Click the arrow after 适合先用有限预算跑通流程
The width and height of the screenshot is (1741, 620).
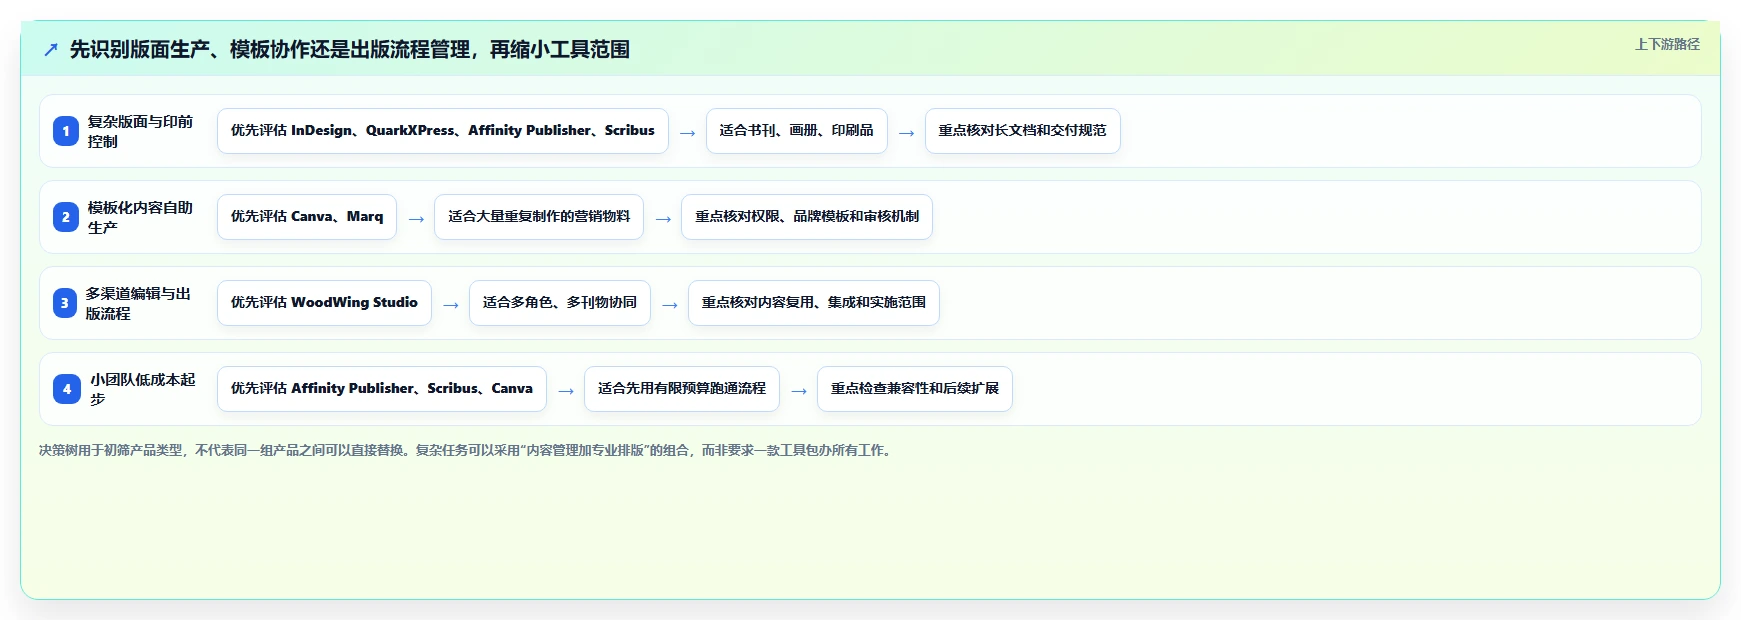click(799, 391)
